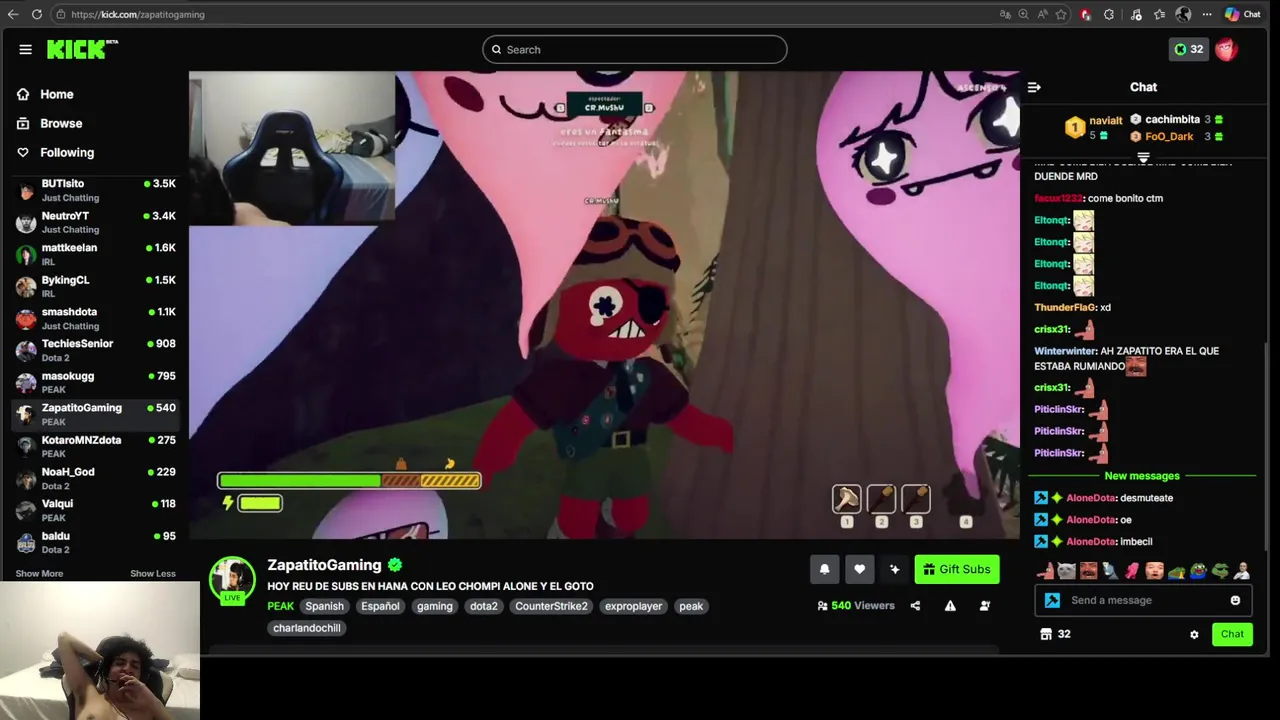Report stream with warning triangle icon
1280x720 pixels.
(x=950, y=606)
